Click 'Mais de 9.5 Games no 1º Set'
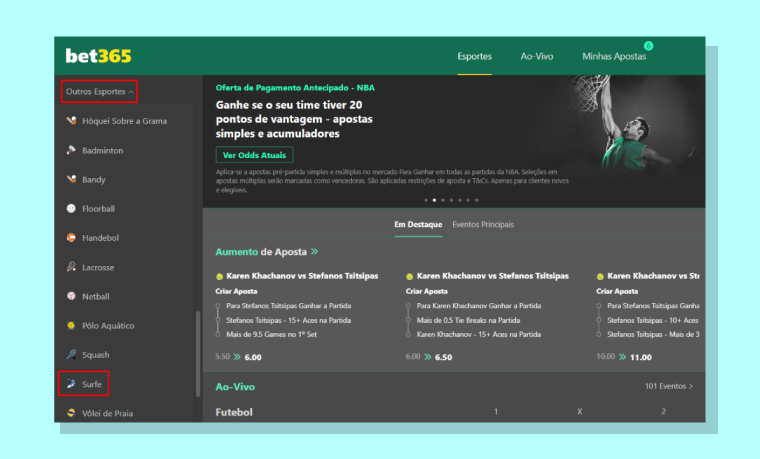This screenshot has height=459, width=760. coord(271,334)
